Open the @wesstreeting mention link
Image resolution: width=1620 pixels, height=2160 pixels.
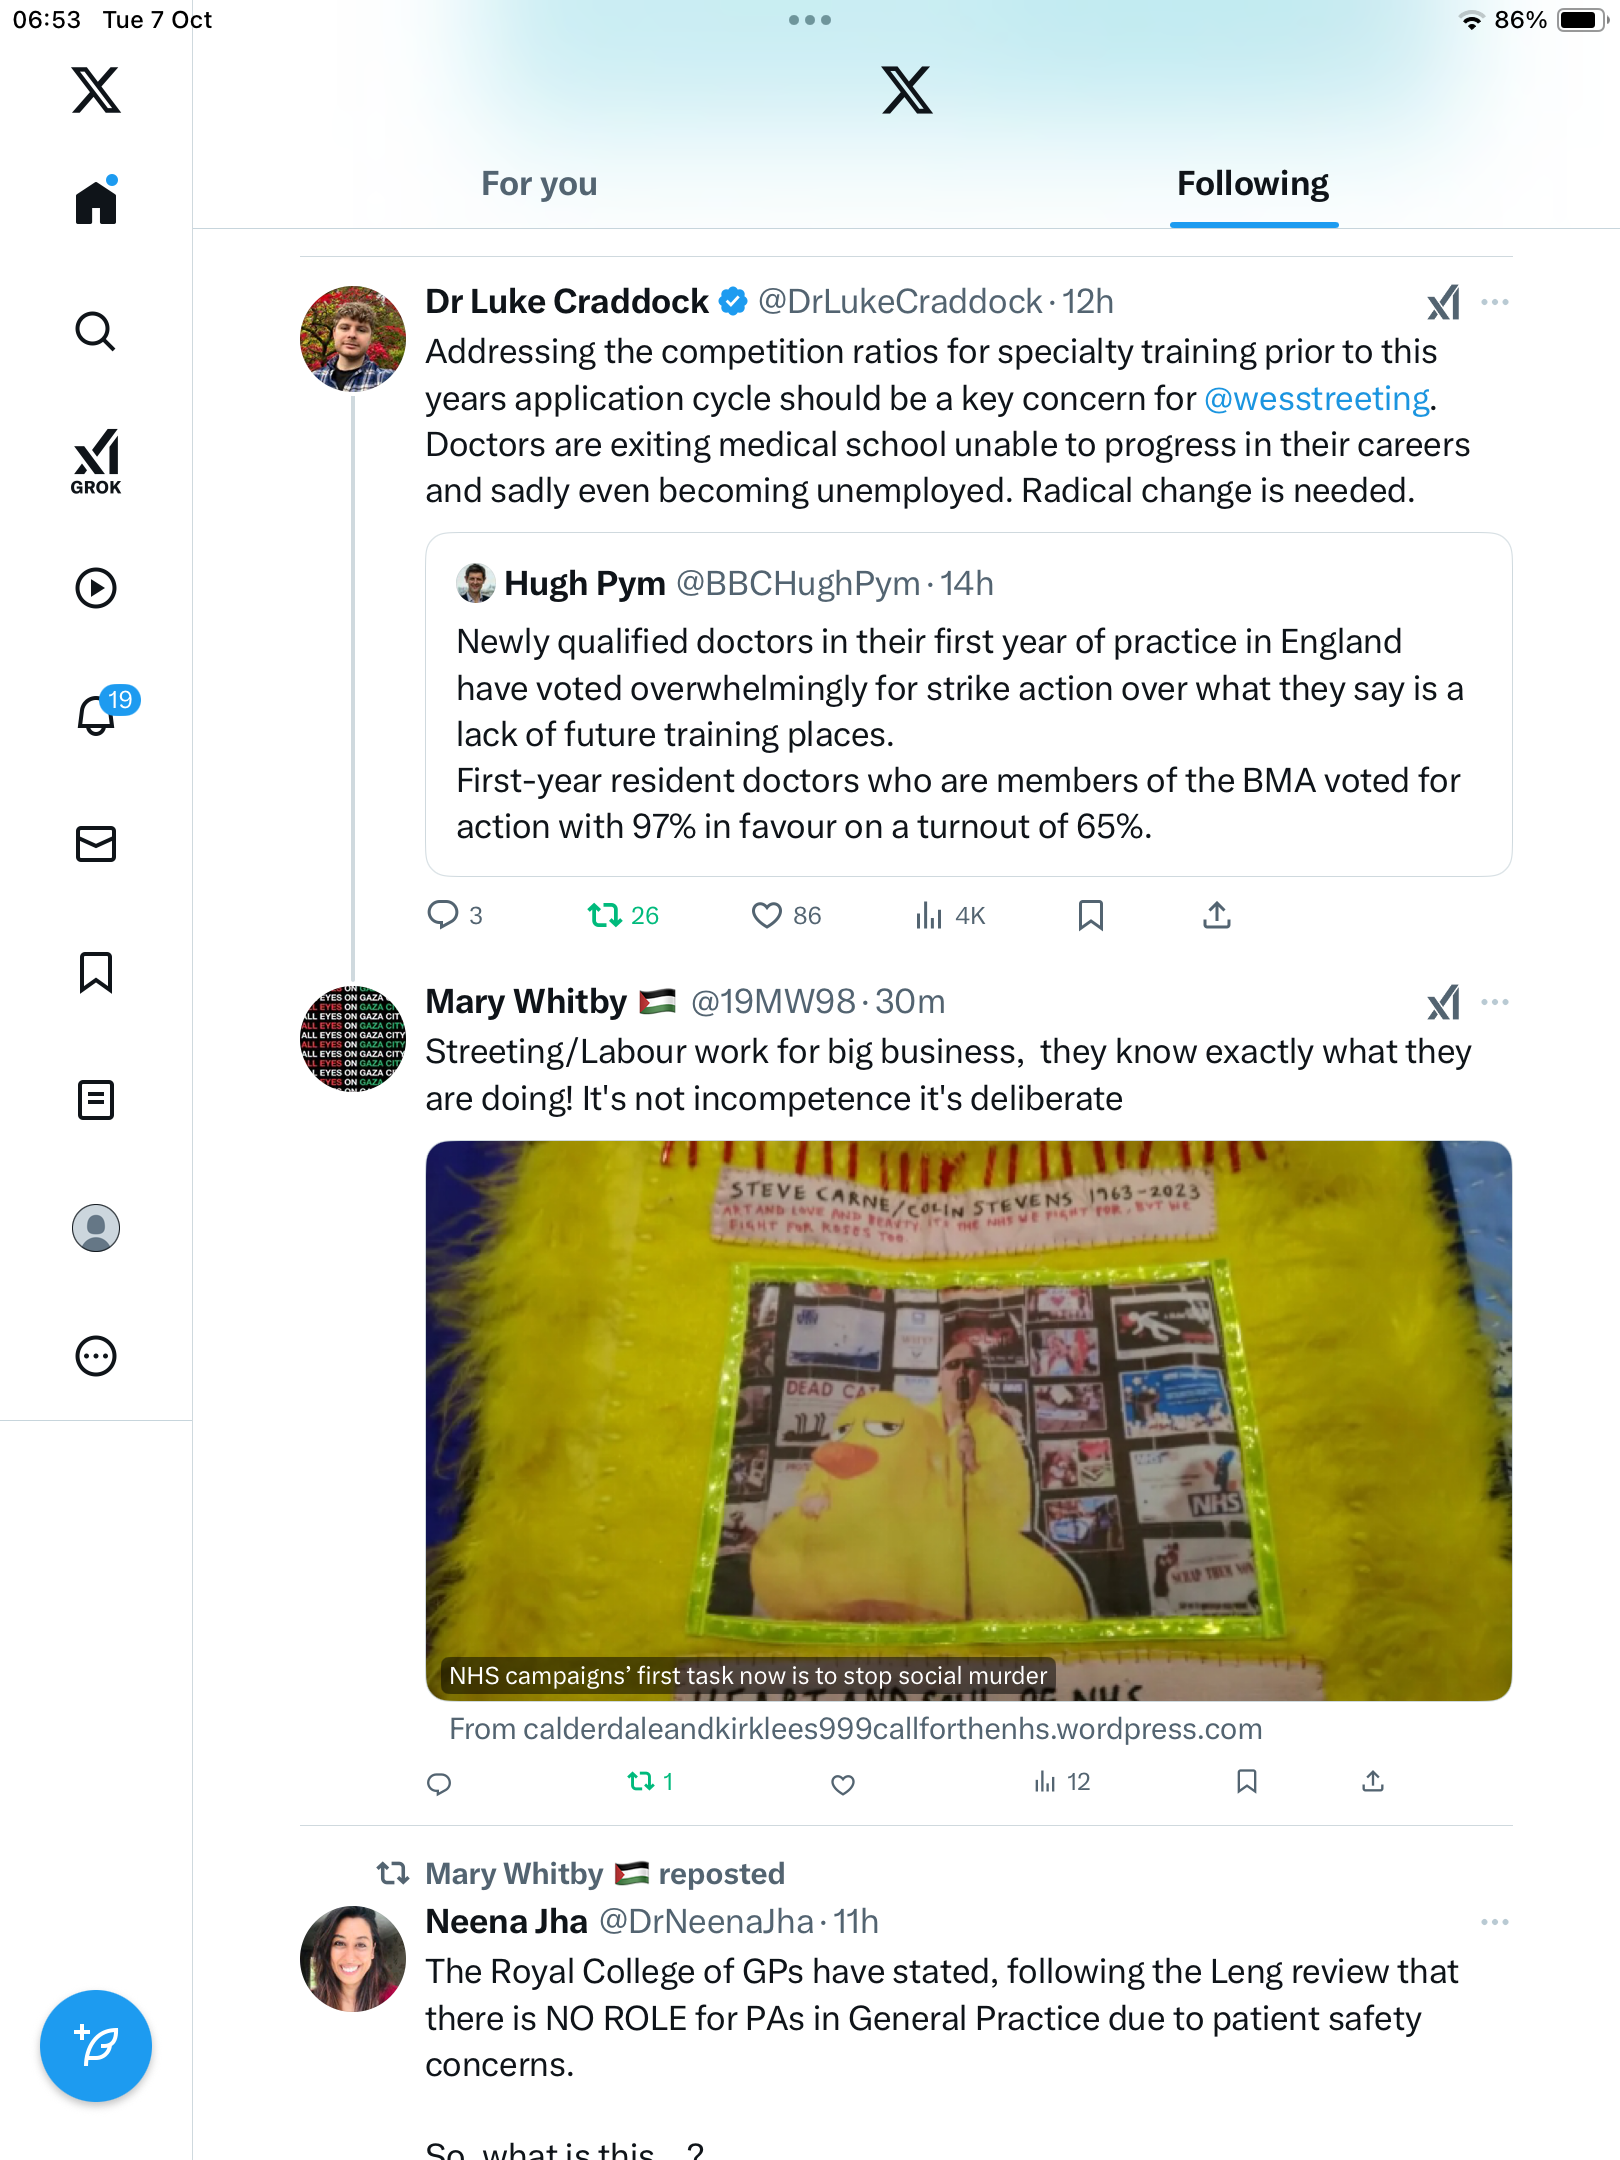click(1316, 399)
